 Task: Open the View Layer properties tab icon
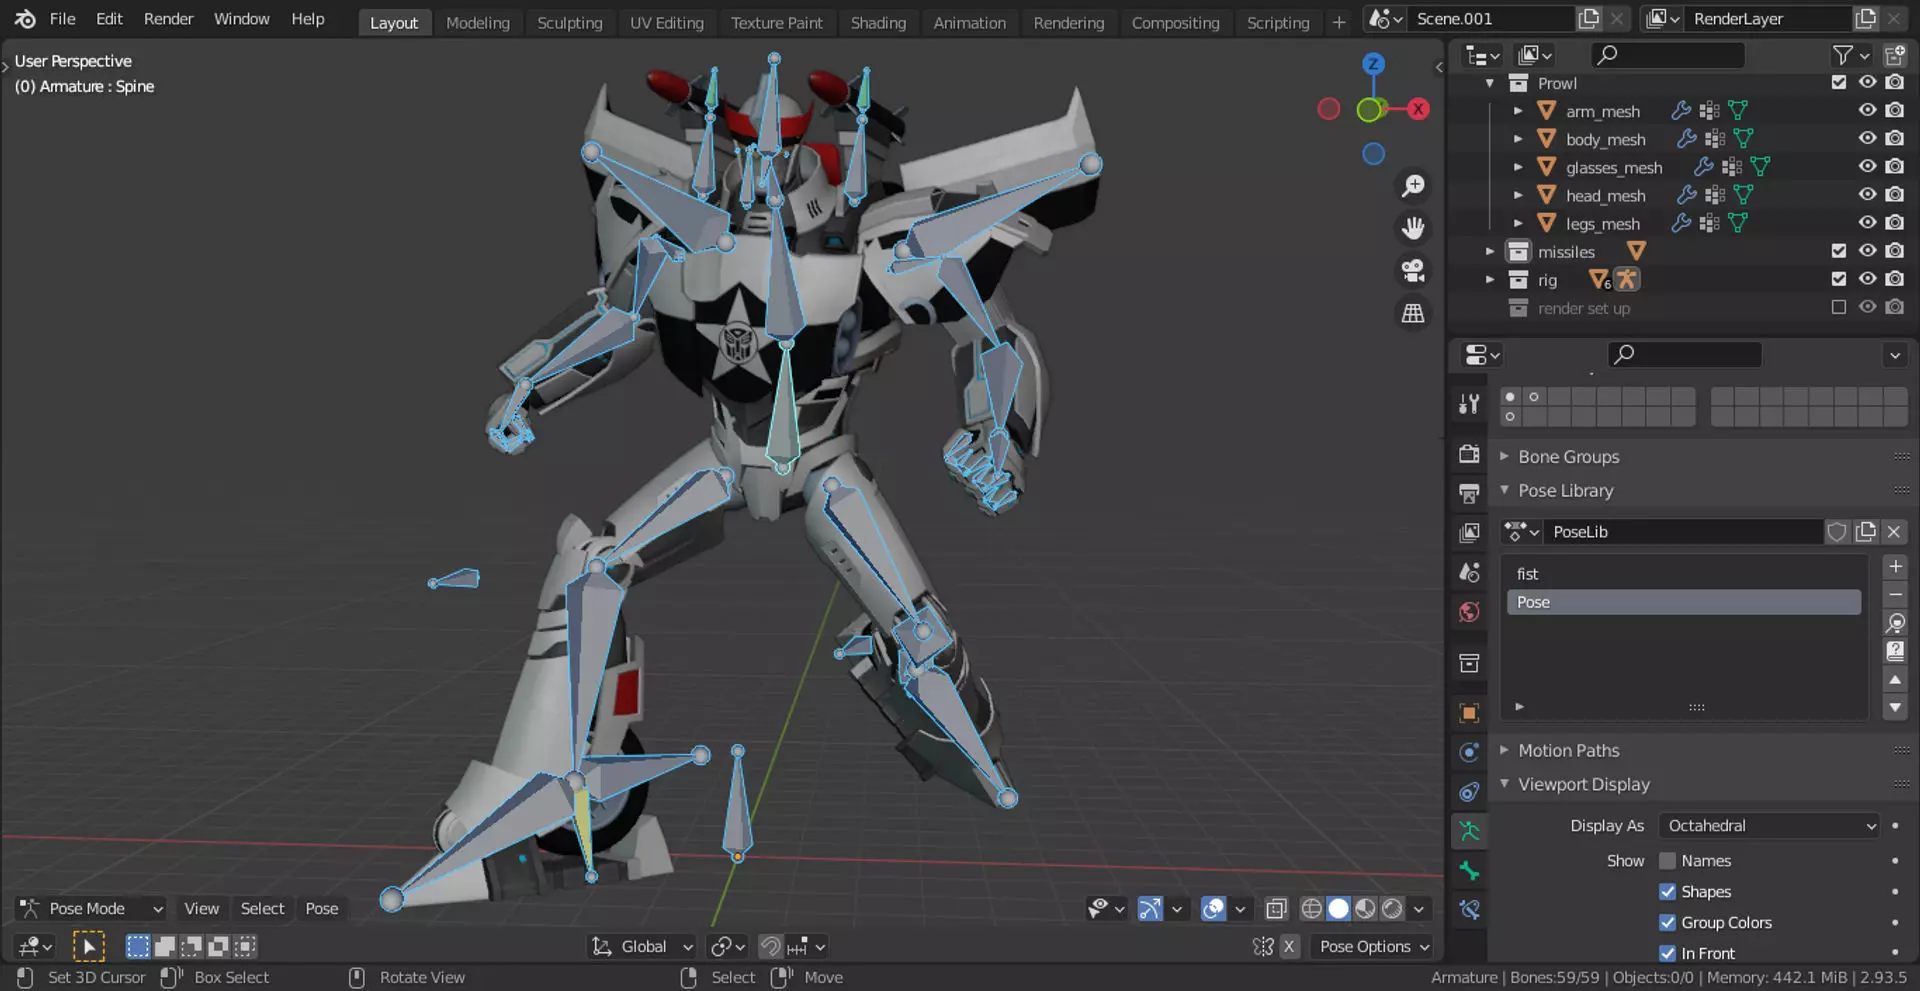coord(1469,533)
